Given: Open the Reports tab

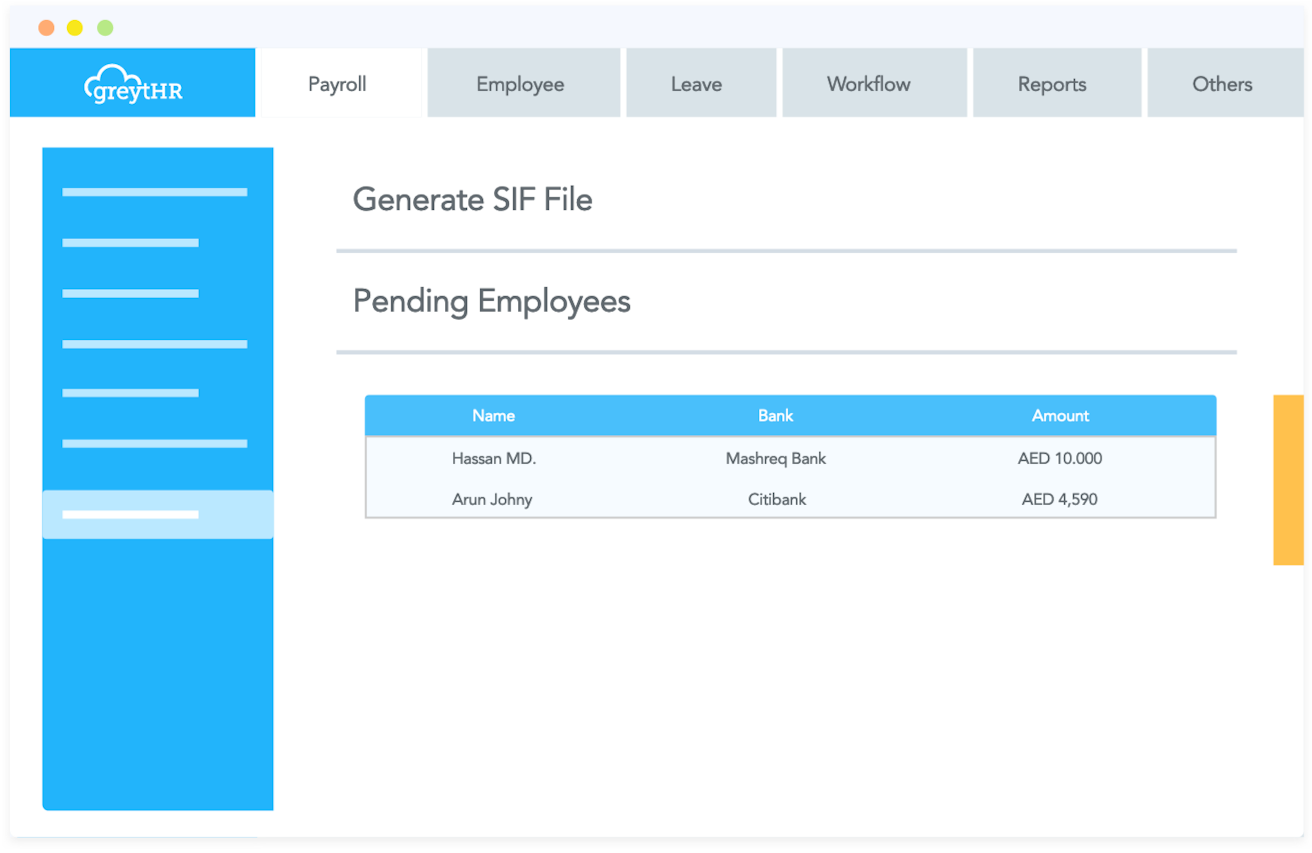Looking at the screenshot, I should [x=1051, y=84].
